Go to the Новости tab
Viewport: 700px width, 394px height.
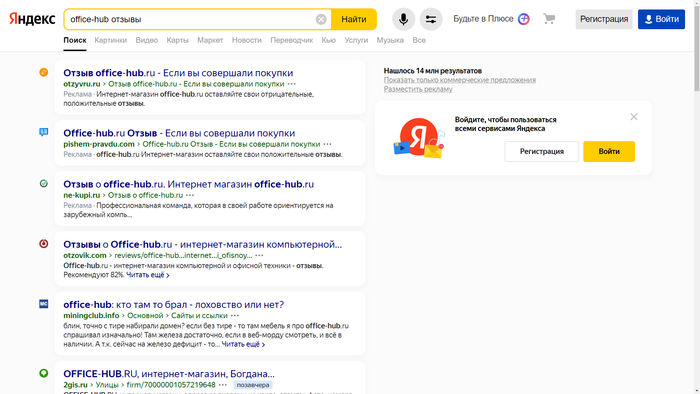(x=246, y=40)
